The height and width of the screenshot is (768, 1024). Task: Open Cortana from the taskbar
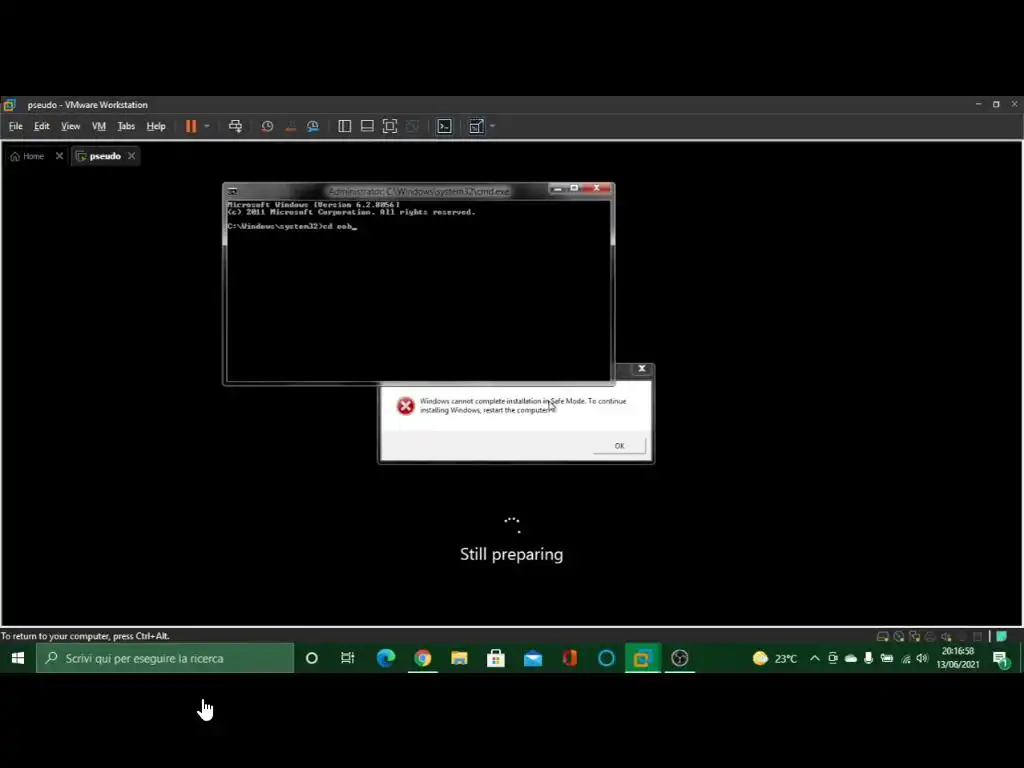312,658
